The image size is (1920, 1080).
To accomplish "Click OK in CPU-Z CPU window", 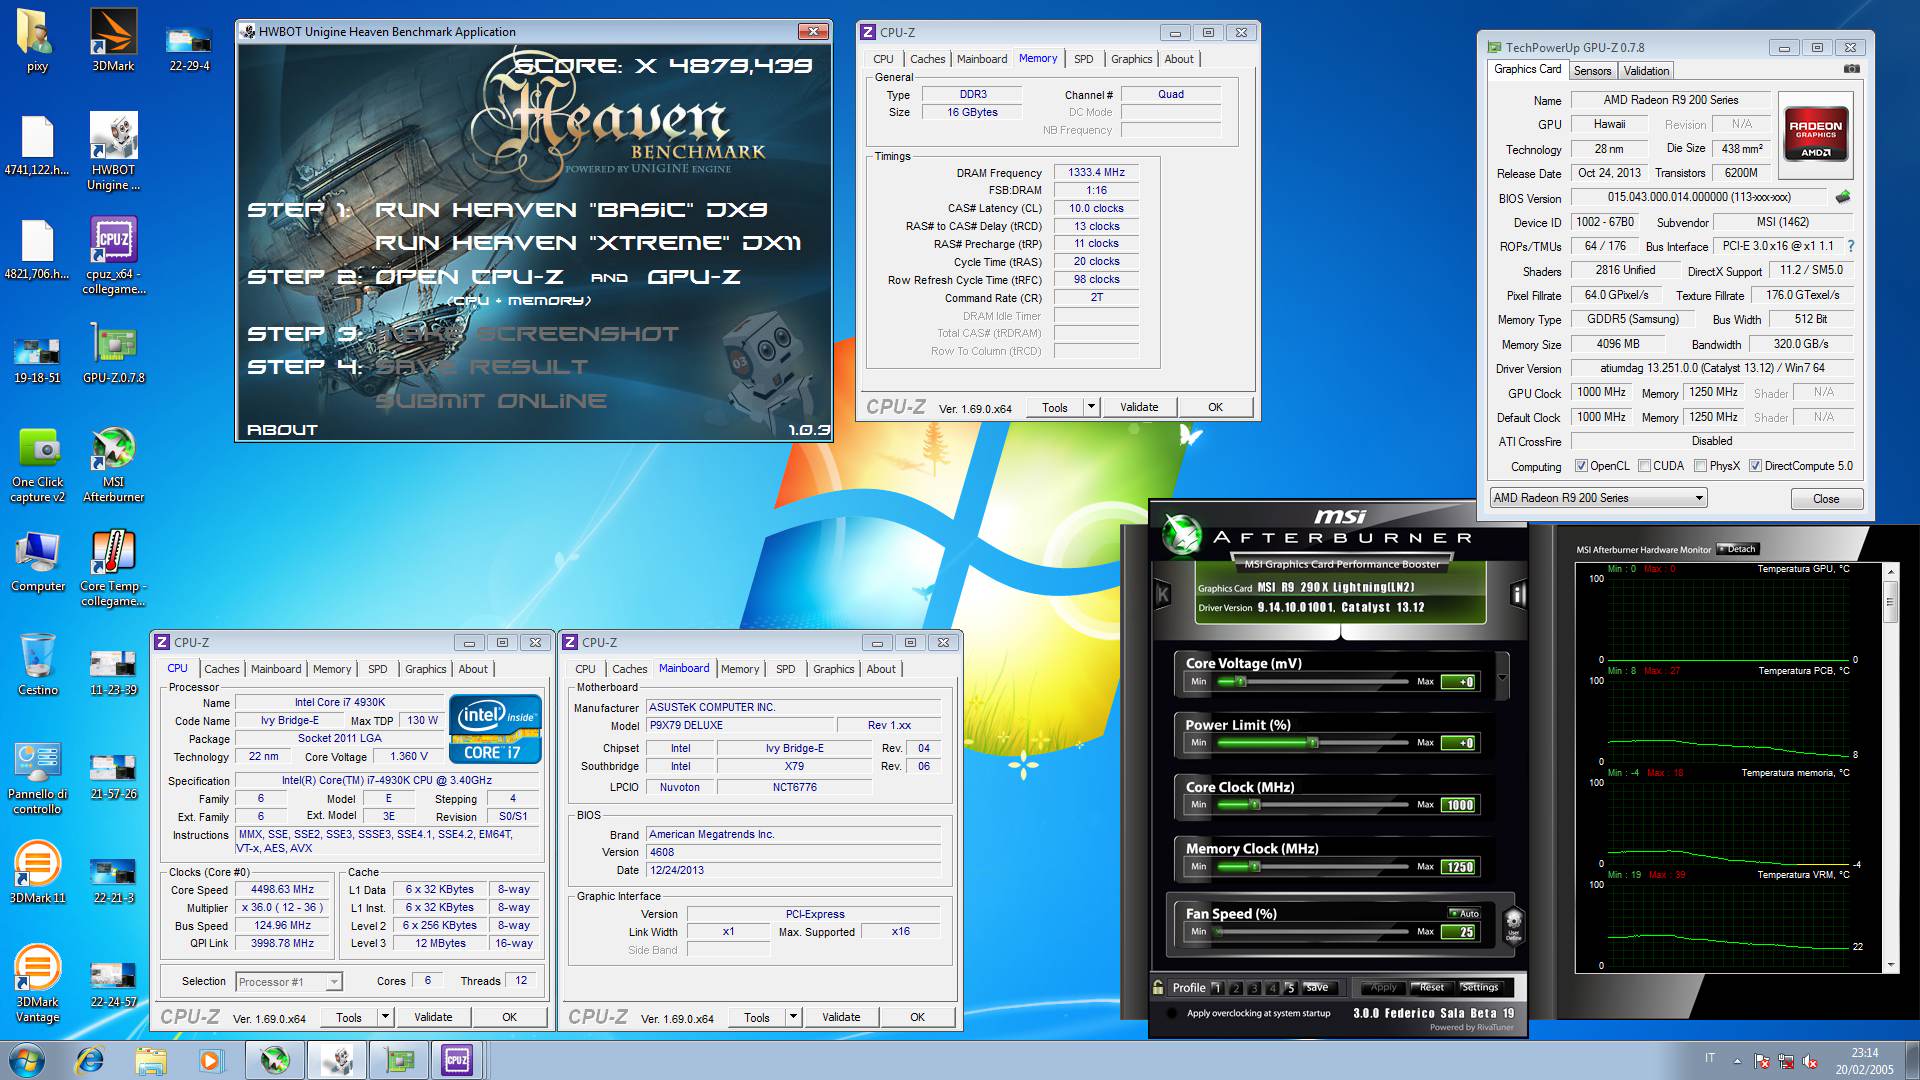I will tap(509, 1017).
